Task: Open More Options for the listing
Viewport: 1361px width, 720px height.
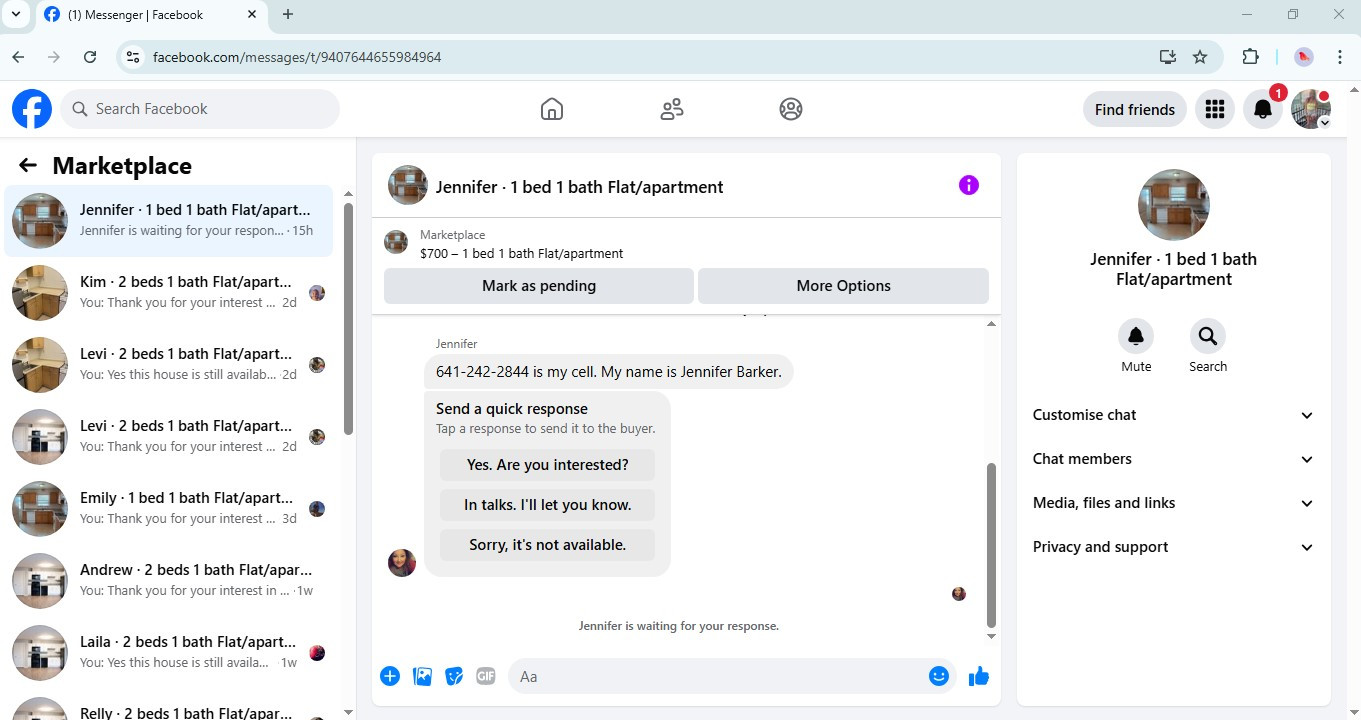Action: click(843, 286)
